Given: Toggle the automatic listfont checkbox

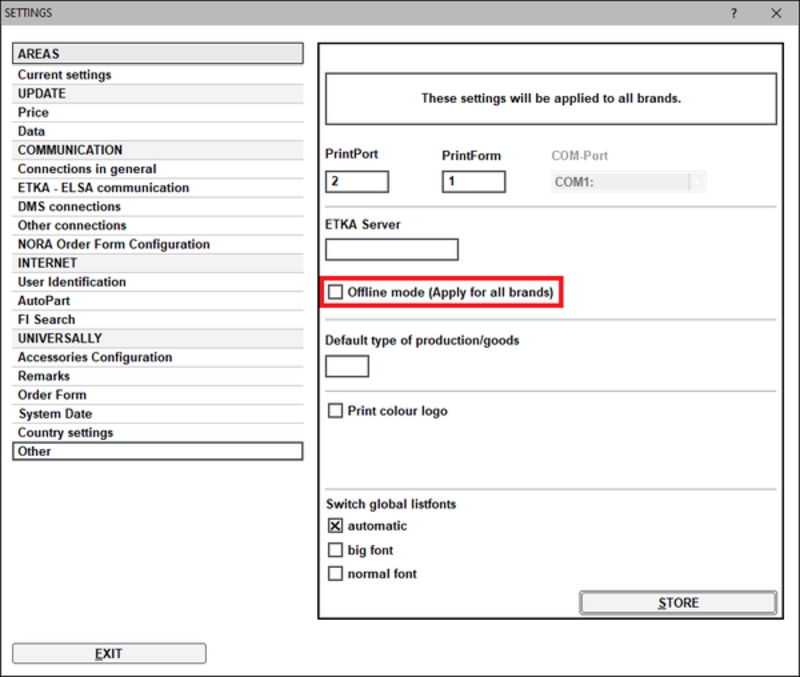Looking at the screenshot, I should point(336,526).
